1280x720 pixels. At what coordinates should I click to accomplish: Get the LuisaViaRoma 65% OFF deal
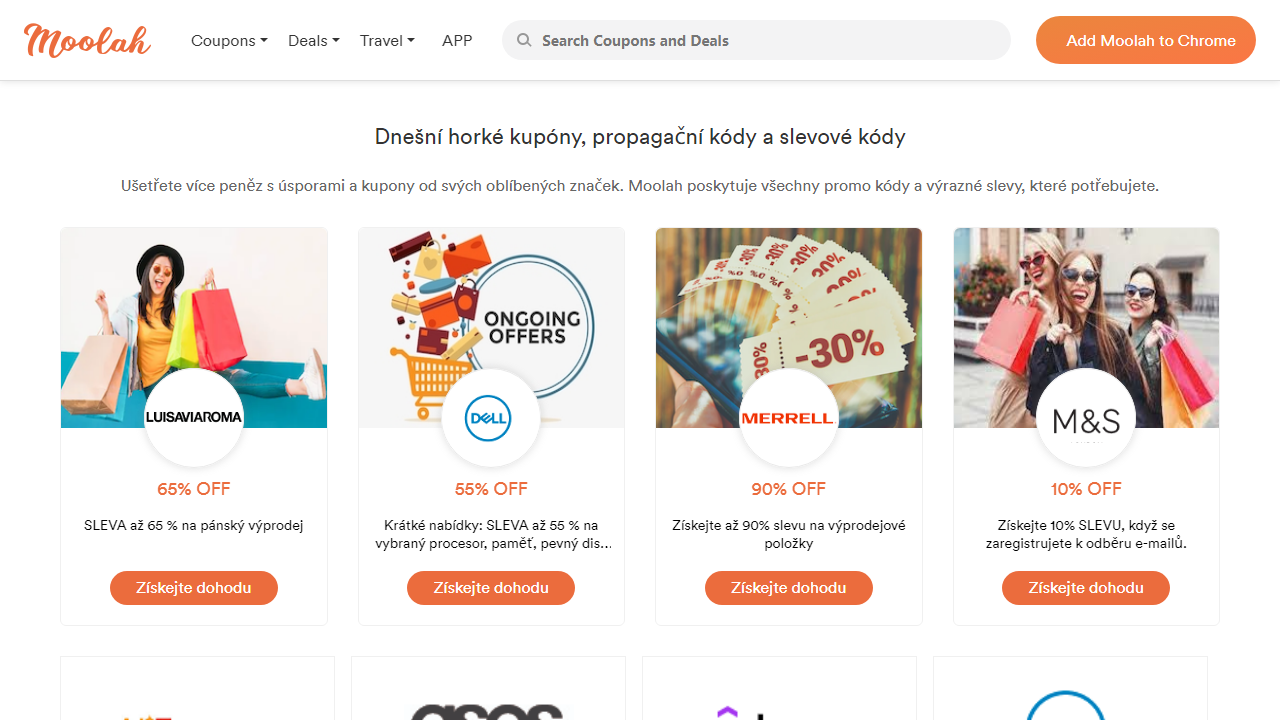[194, 588]
